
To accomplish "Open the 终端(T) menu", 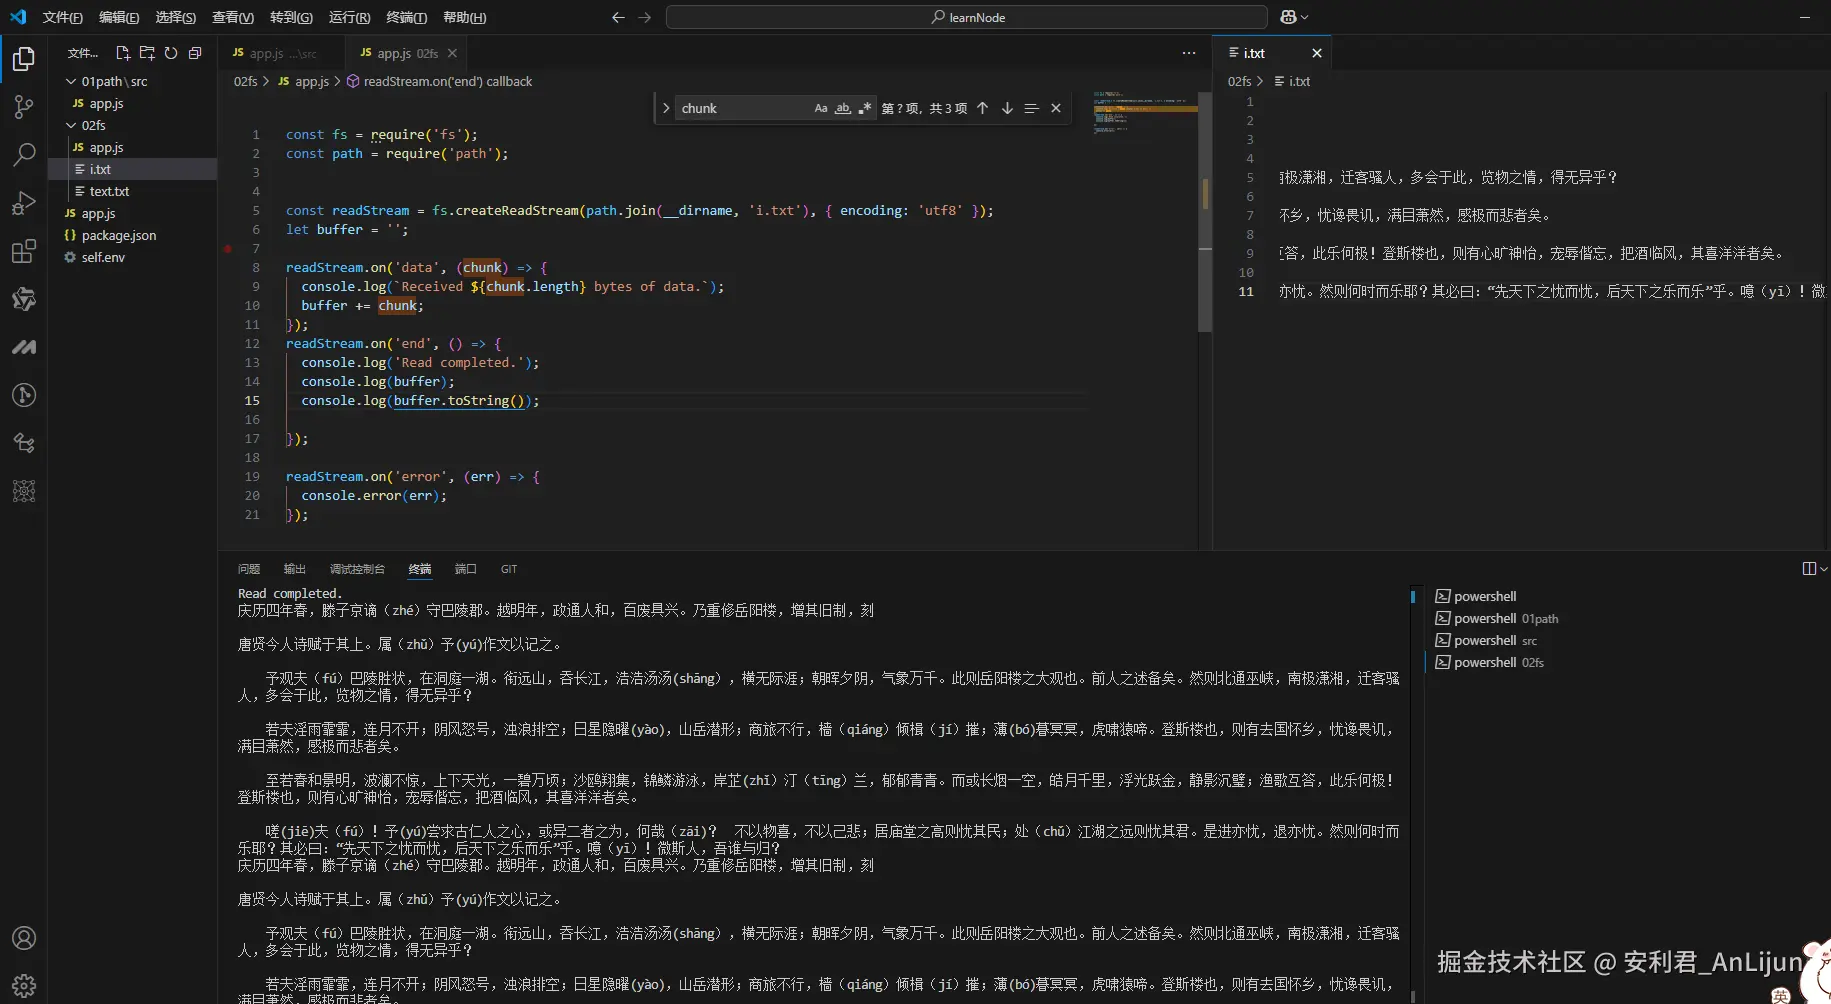I will tap(406, 17).
